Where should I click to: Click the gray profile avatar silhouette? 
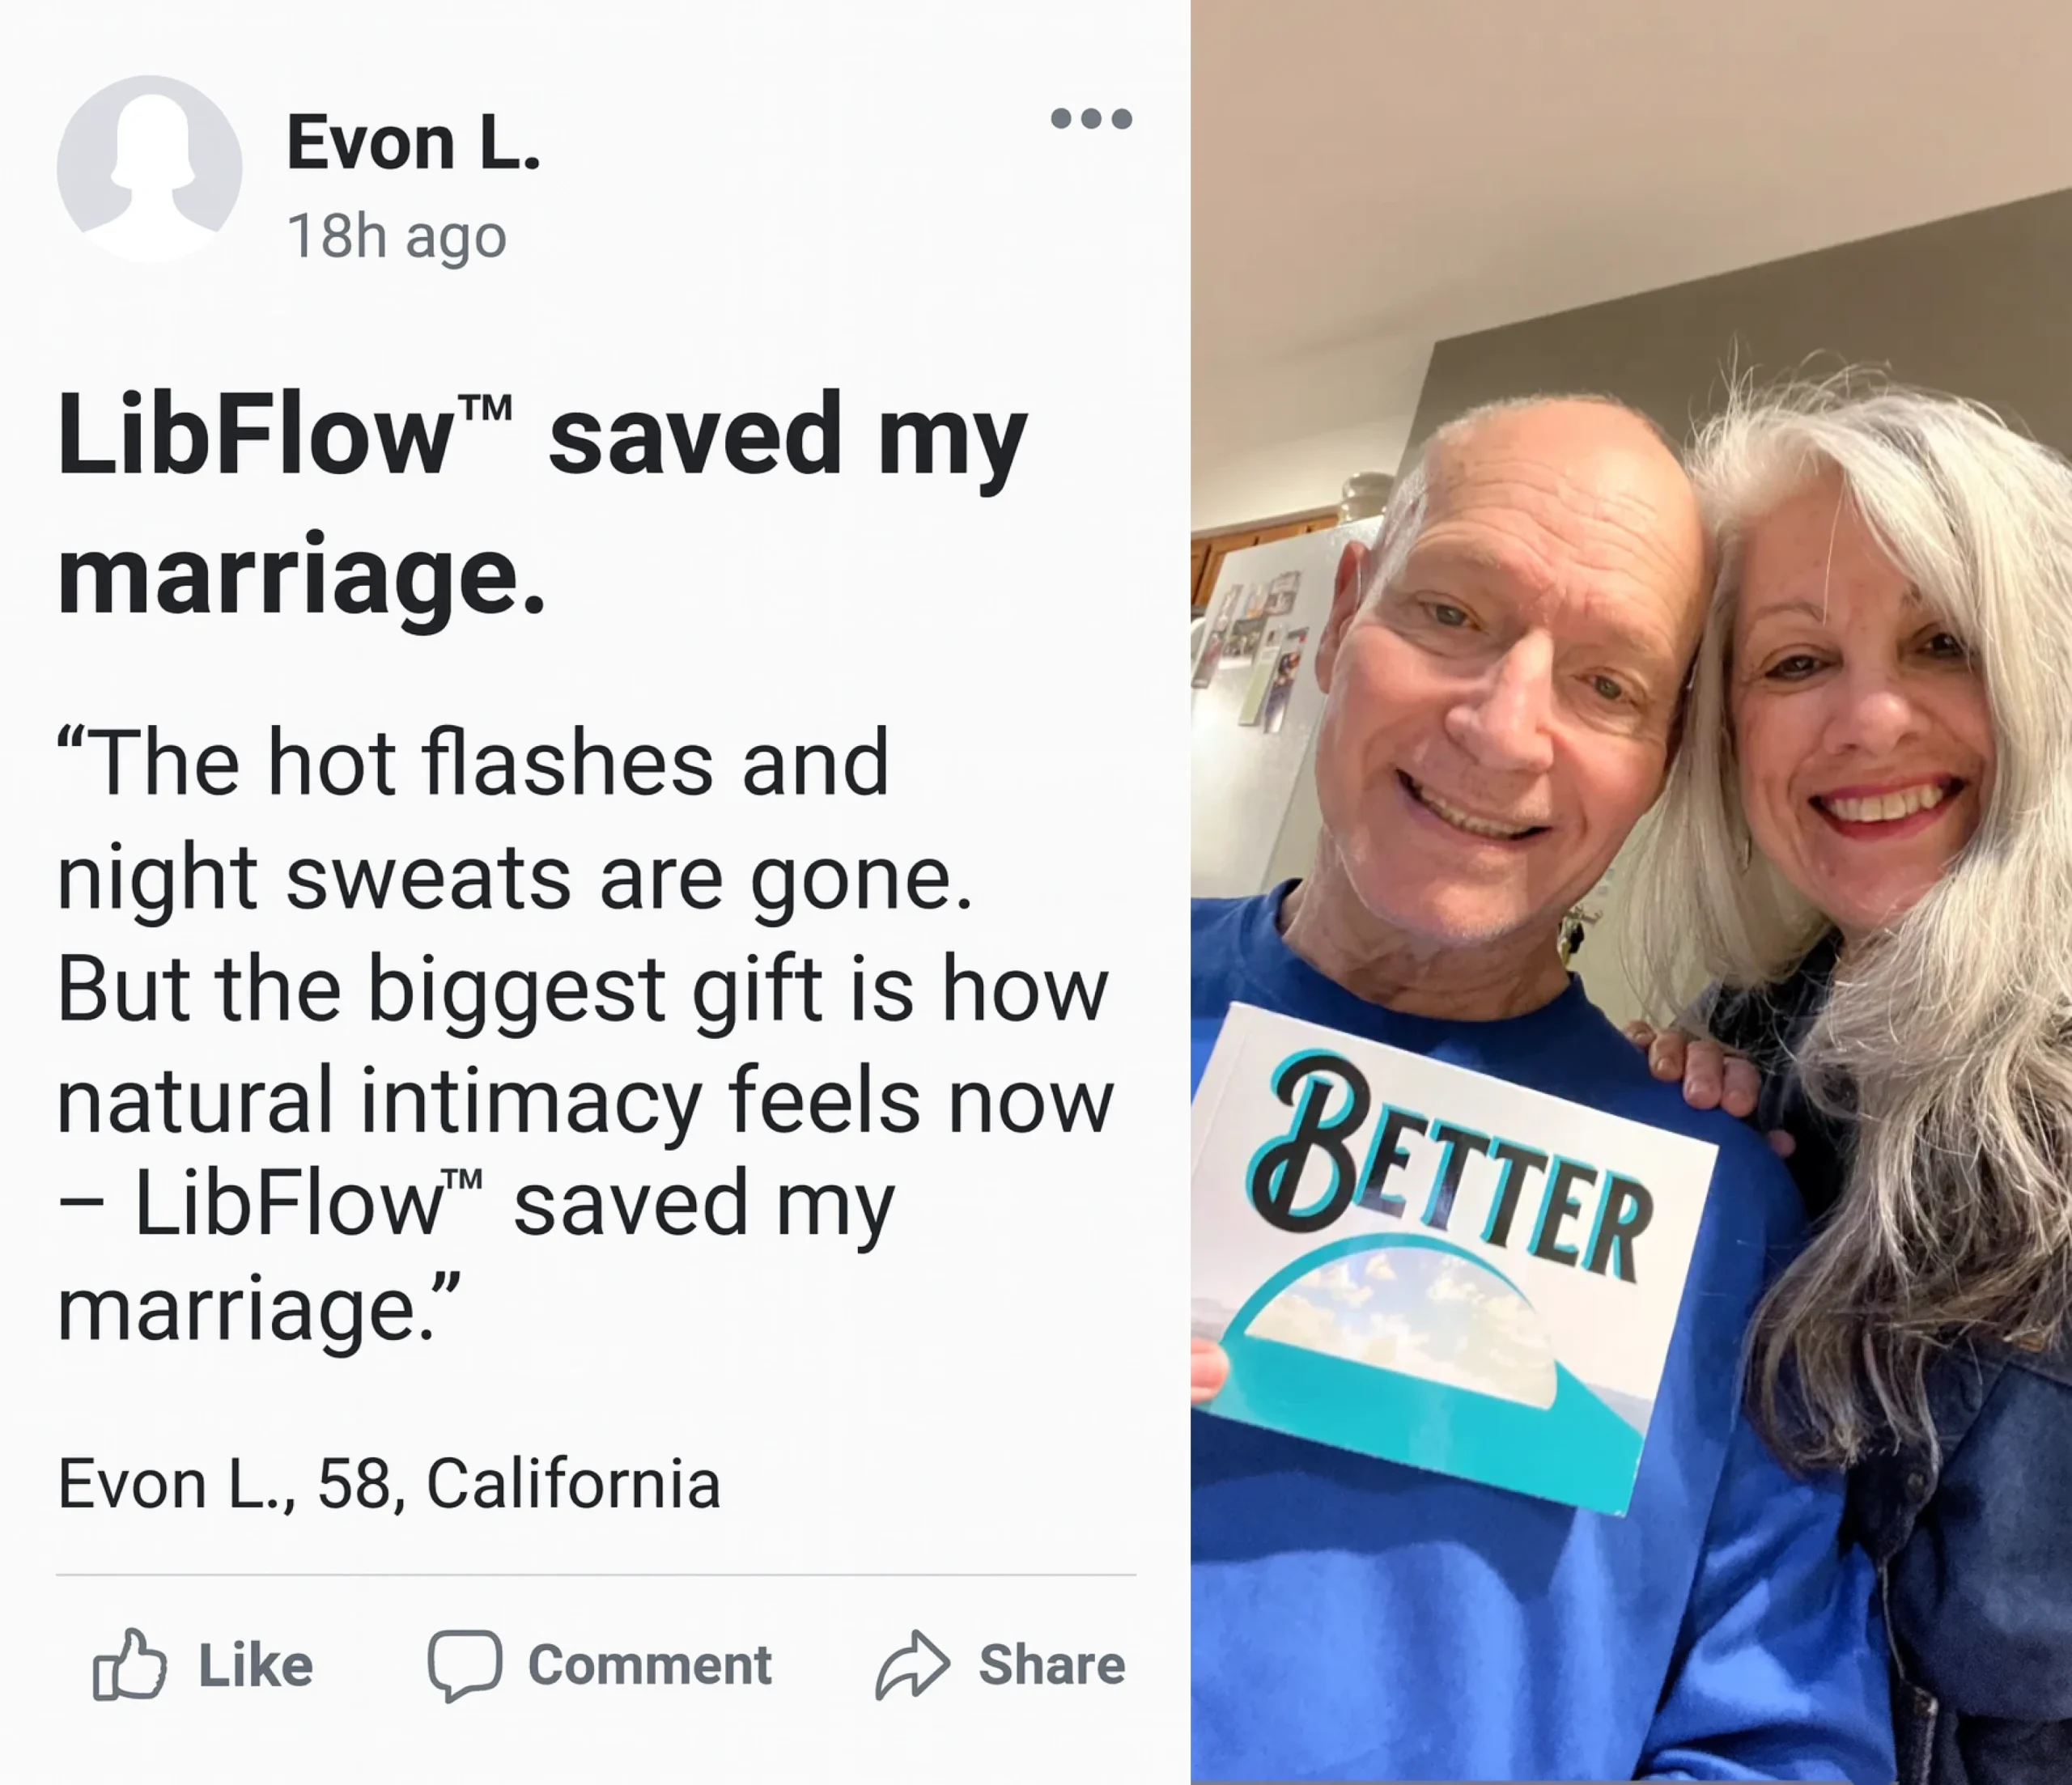(149, 167)
